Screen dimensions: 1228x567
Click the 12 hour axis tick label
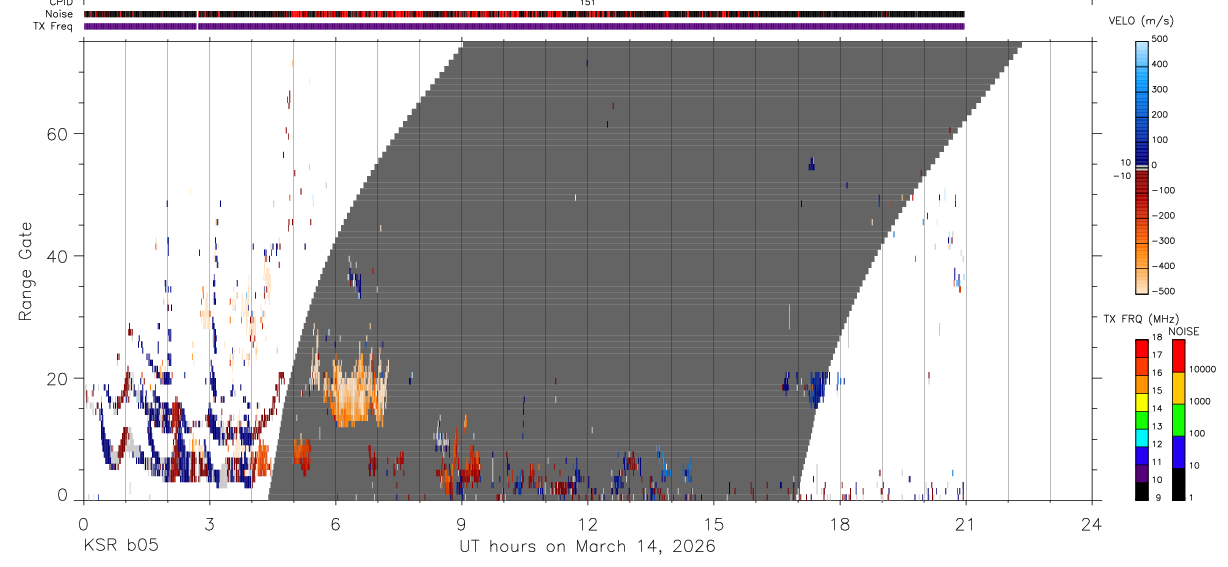pos(588,523)
